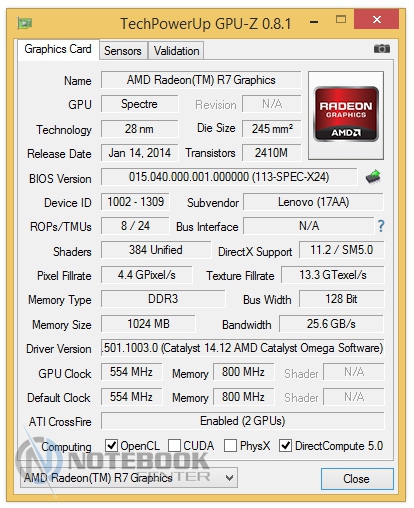Select the Graphics Card tab

[x=58, y=49]
